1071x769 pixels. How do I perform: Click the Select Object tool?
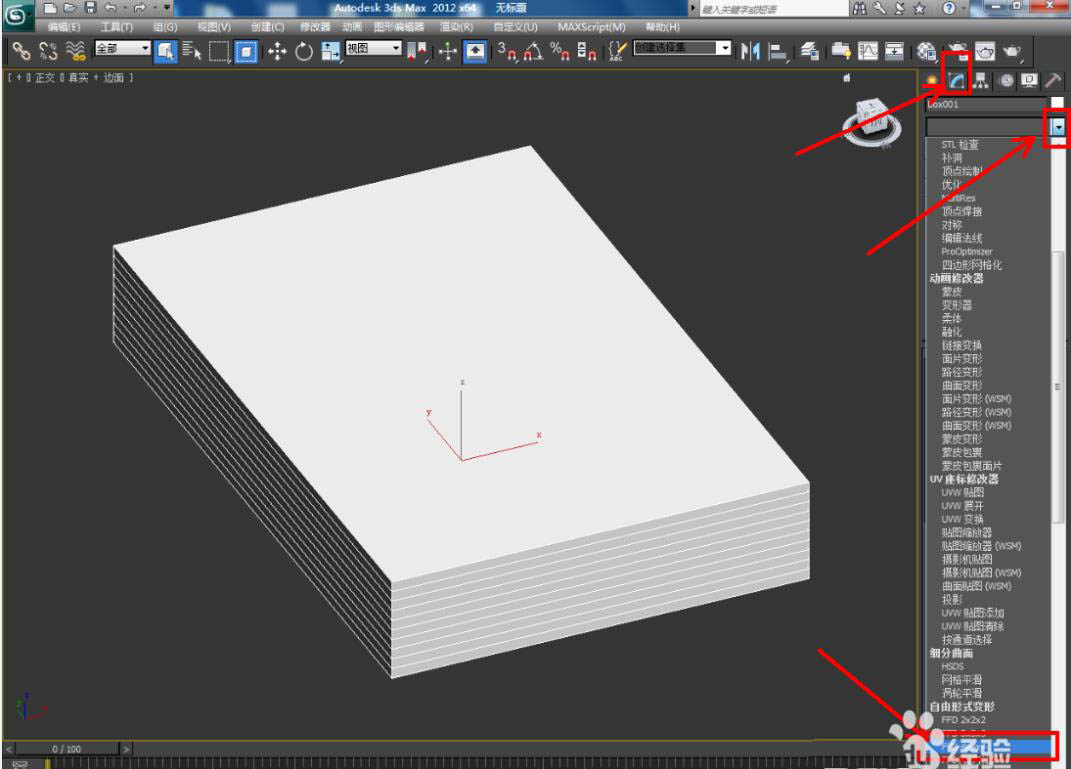pos(165,50)
